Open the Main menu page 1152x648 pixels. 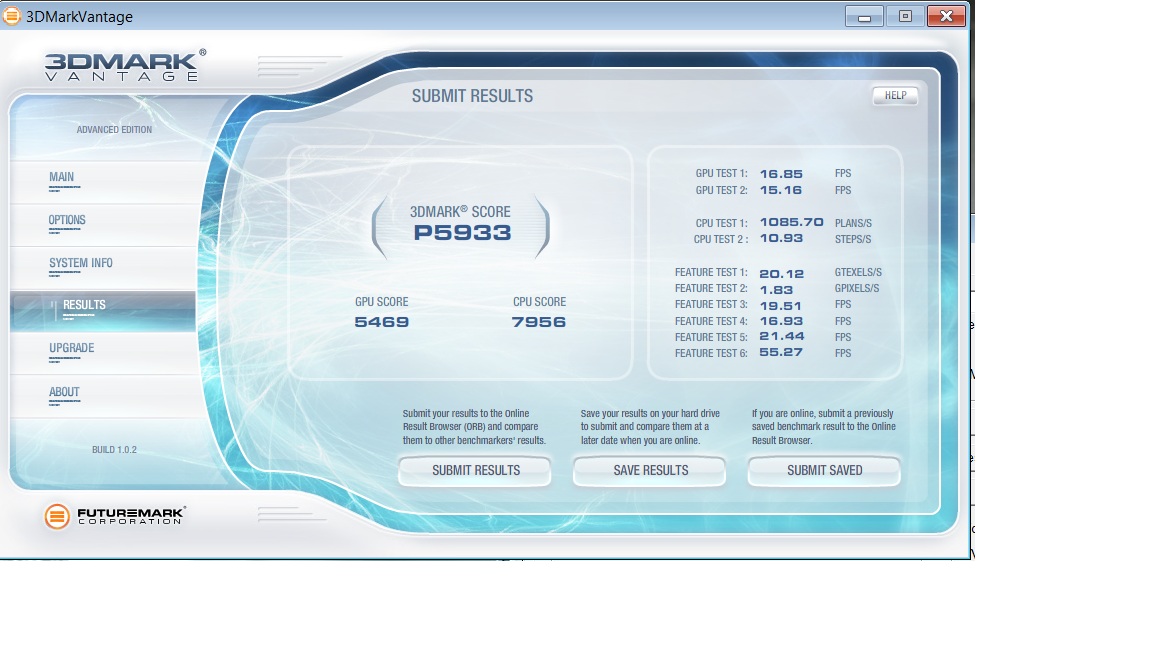tap(103, 181)
